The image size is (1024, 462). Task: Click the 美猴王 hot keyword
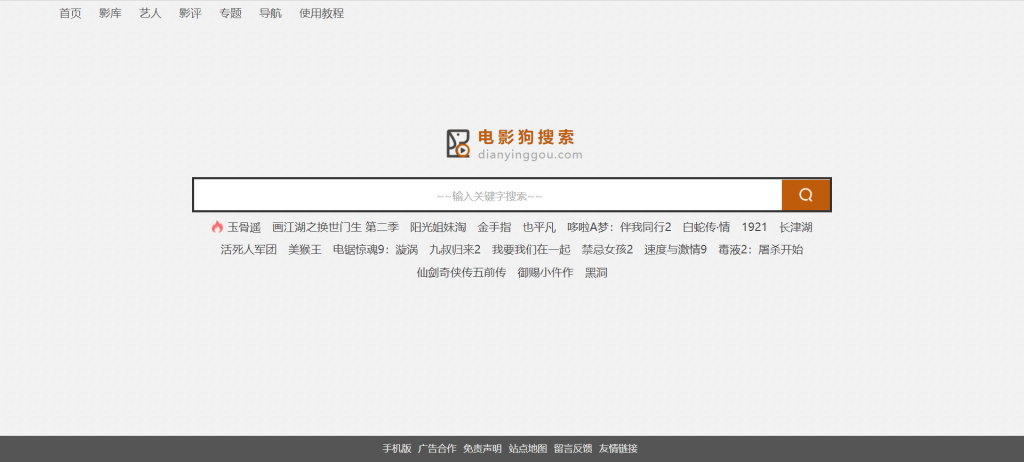305,250
